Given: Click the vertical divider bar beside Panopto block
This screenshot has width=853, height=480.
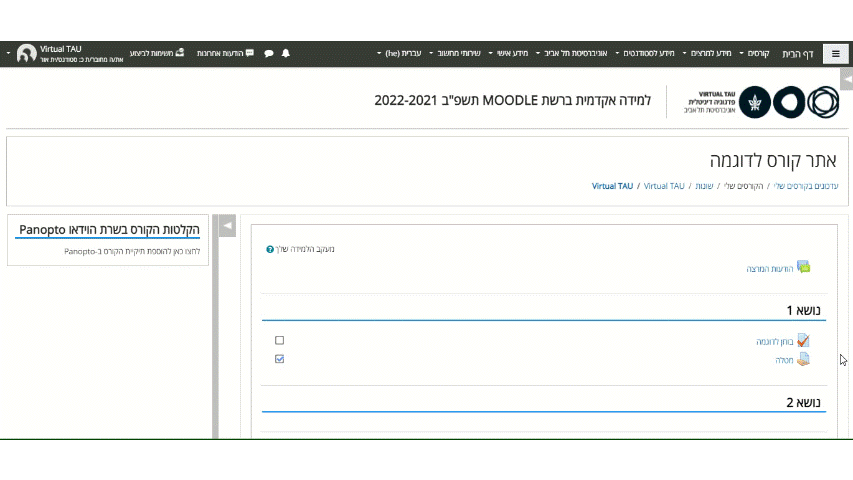Looking at the screenshot, I should pyautogui.click(x=215, y=327).
